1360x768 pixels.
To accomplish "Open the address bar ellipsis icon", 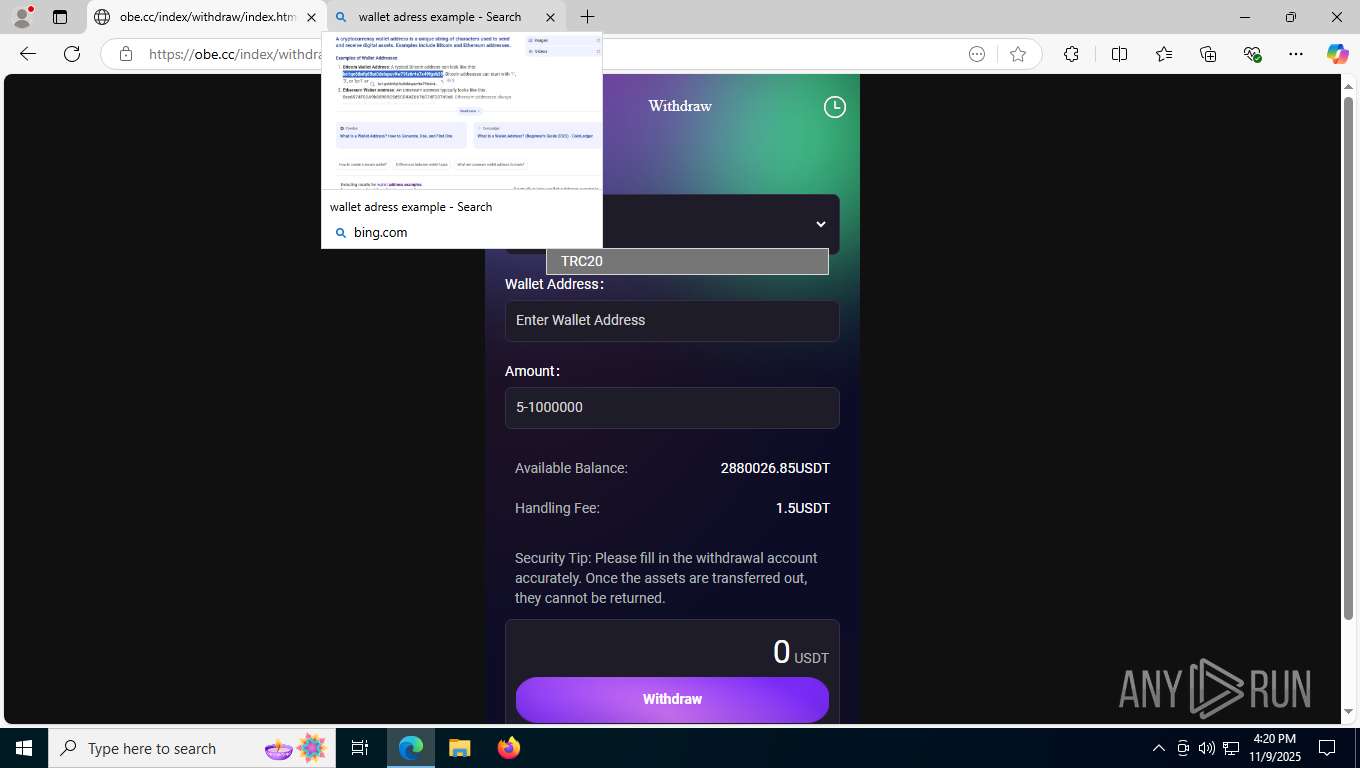I will pos(977,54).
